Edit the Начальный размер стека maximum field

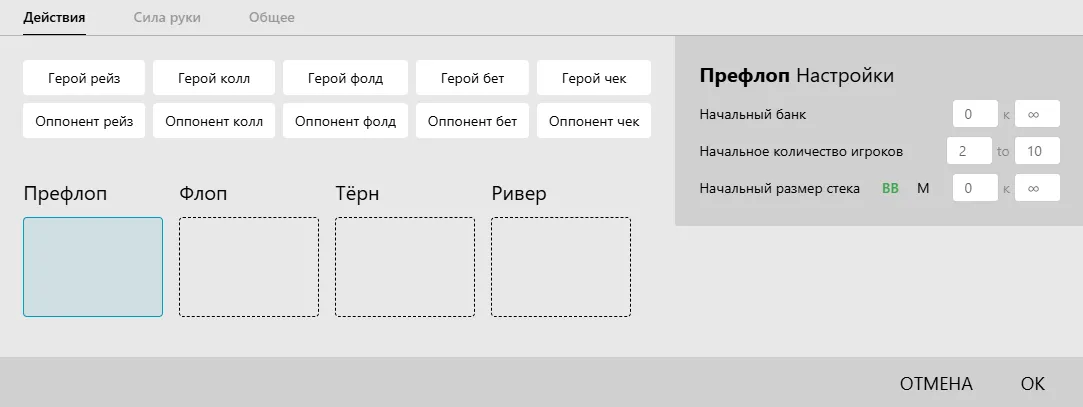1037,188
